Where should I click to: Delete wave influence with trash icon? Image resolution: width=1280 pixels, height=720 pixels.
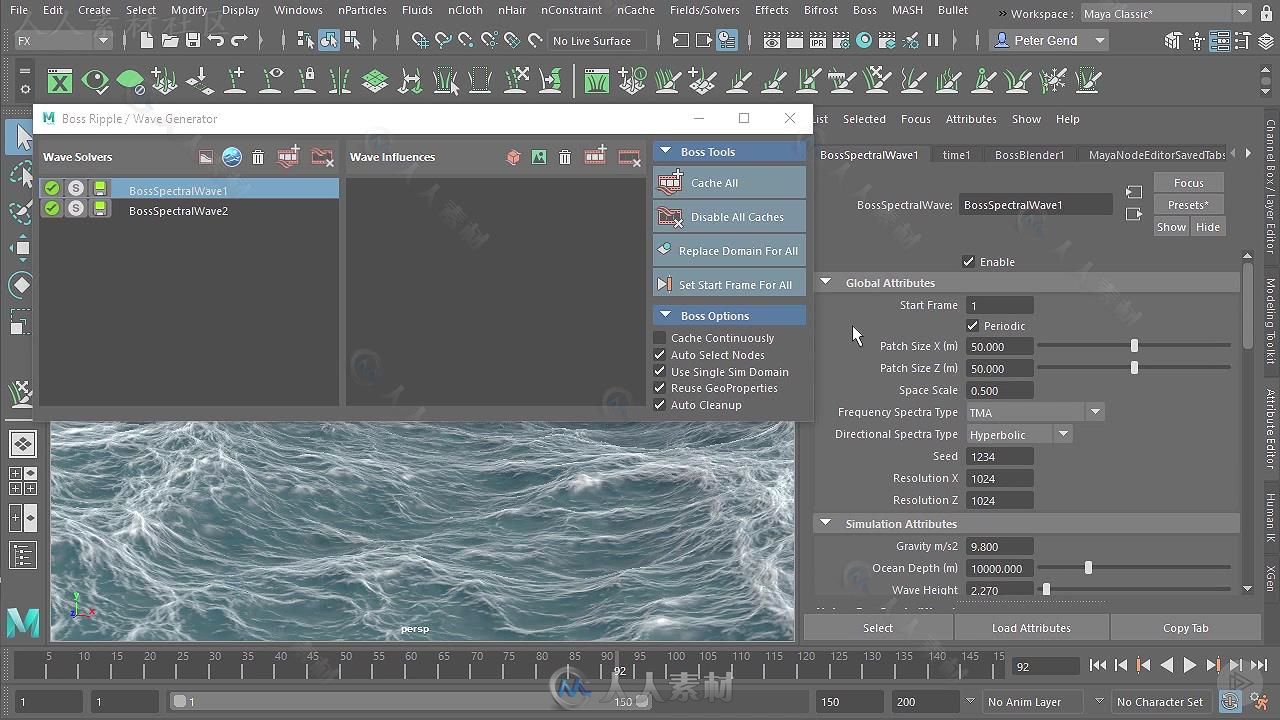click(565, 157)
